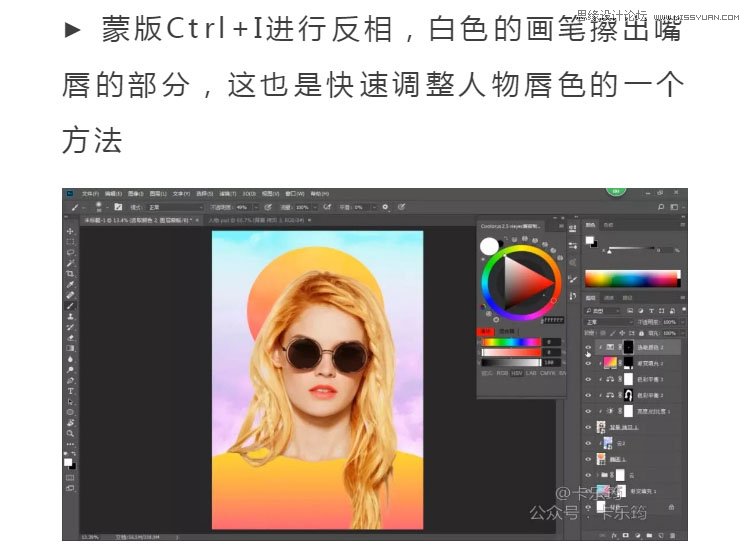Select the Eyedropper tool

tap(70, 284)
